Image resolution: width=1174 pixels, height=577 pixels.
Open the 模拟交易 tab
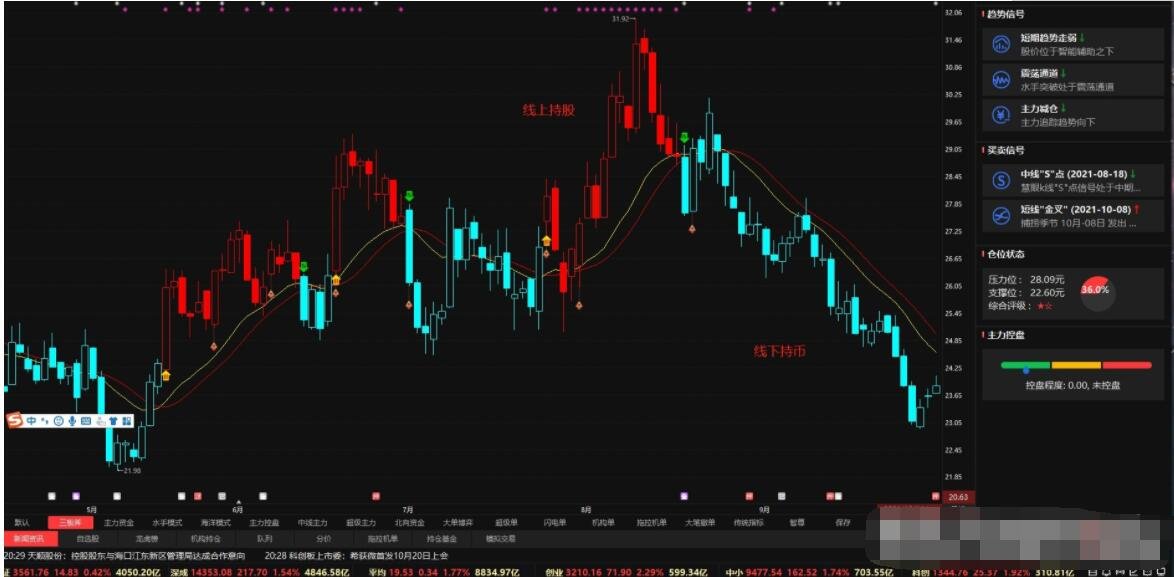500,537
